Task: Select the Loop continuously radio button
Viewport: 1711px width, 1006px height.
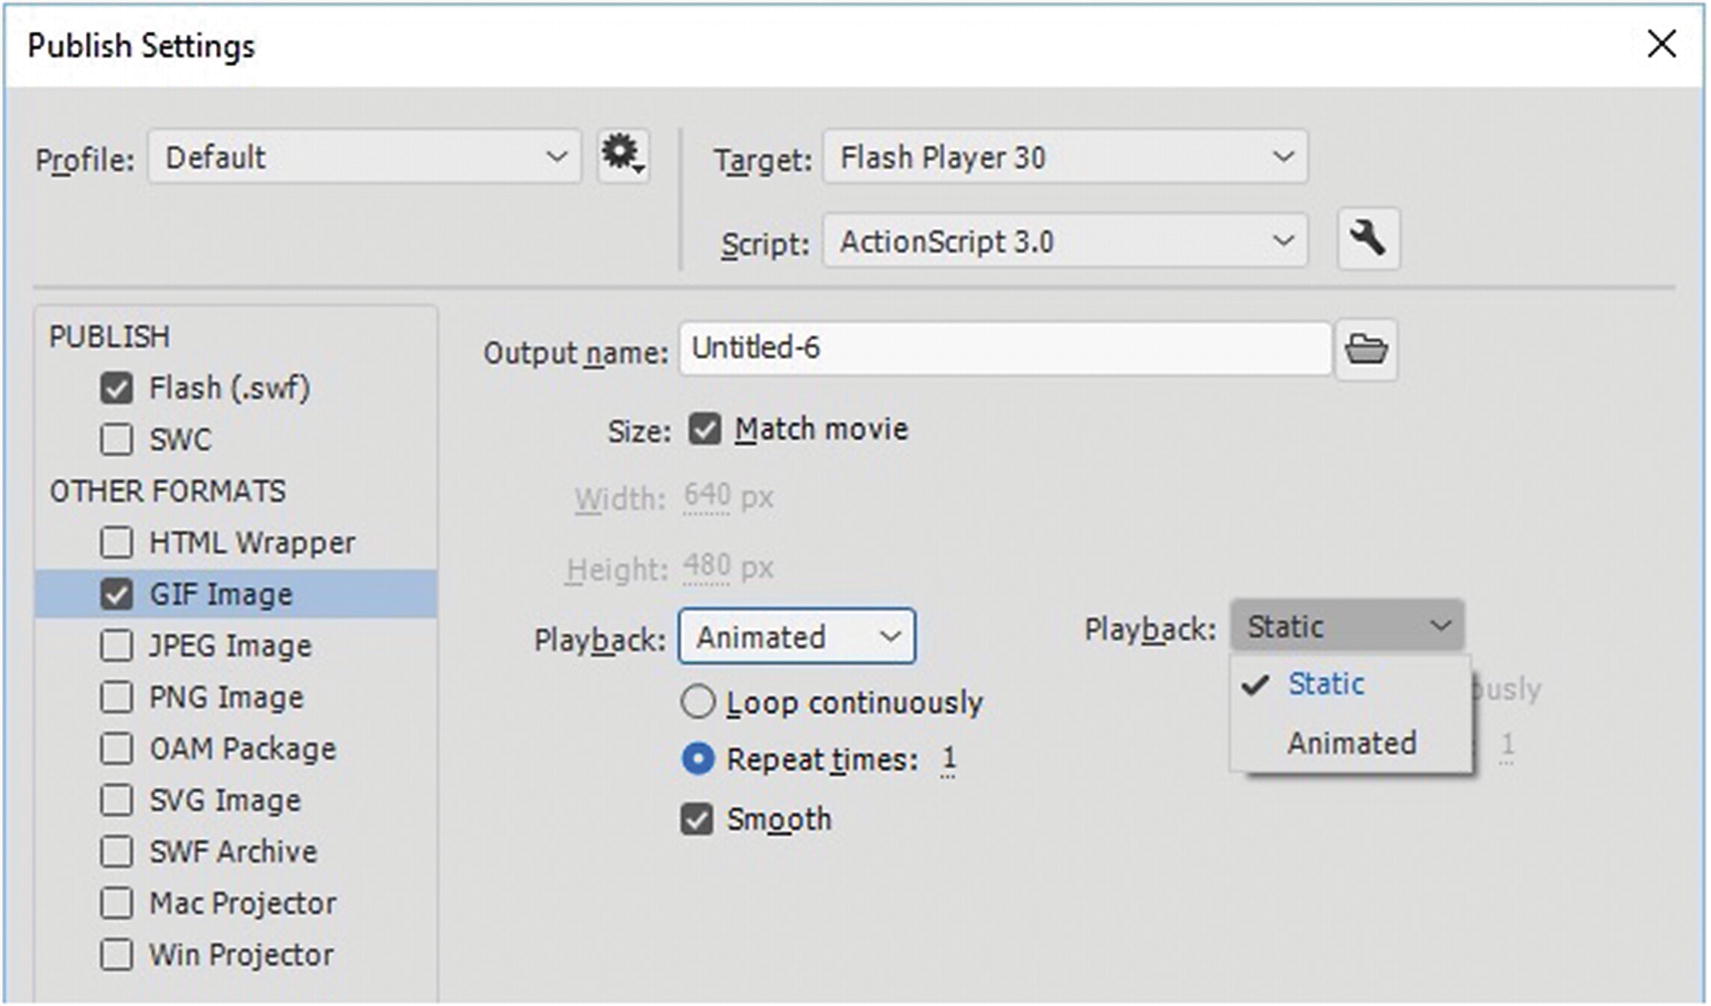Action: [698, 702]
